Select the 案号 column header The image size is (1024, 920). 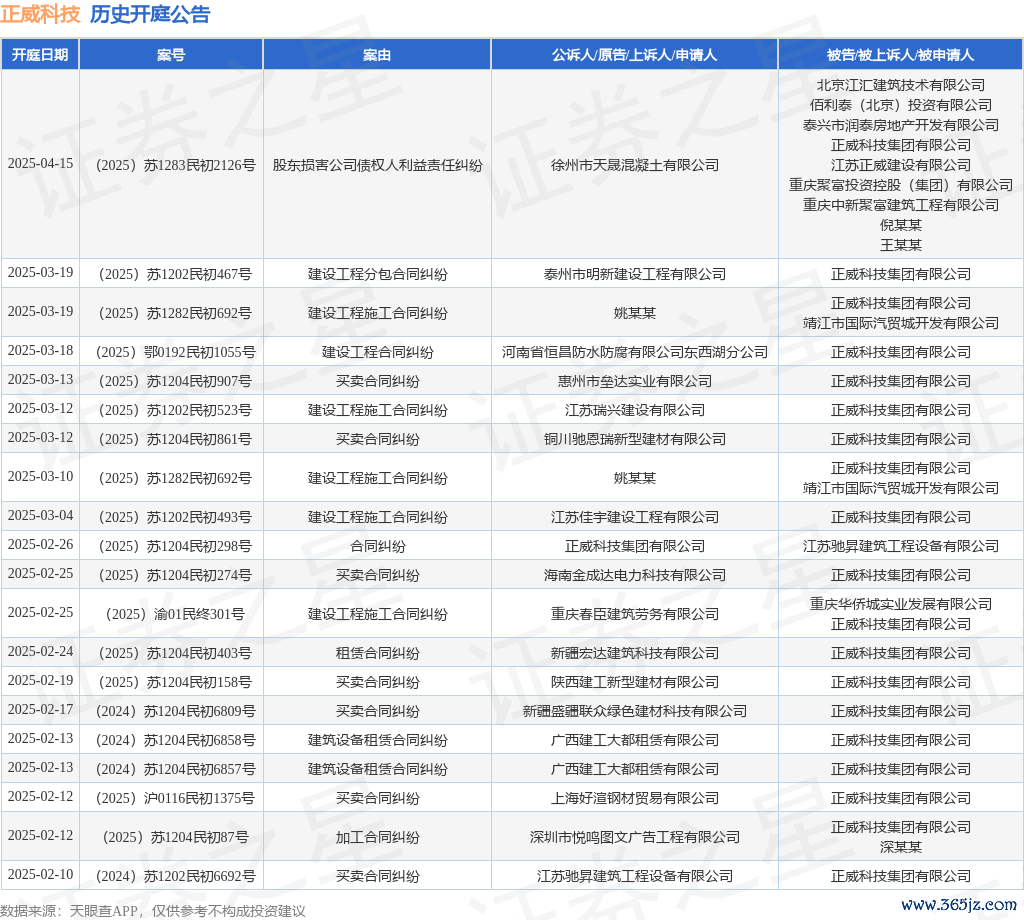(x=171, y=55)
